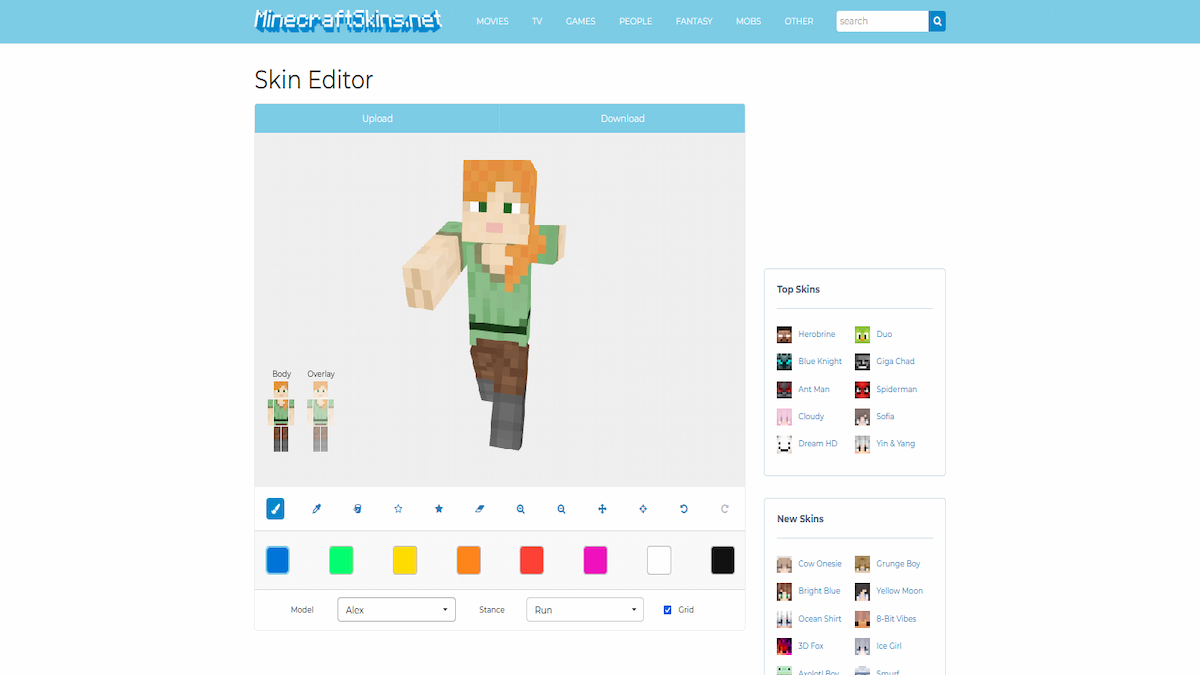Select the Paintbrush tool
Viewport: 1200px width, 675px height.
(275, 509)
